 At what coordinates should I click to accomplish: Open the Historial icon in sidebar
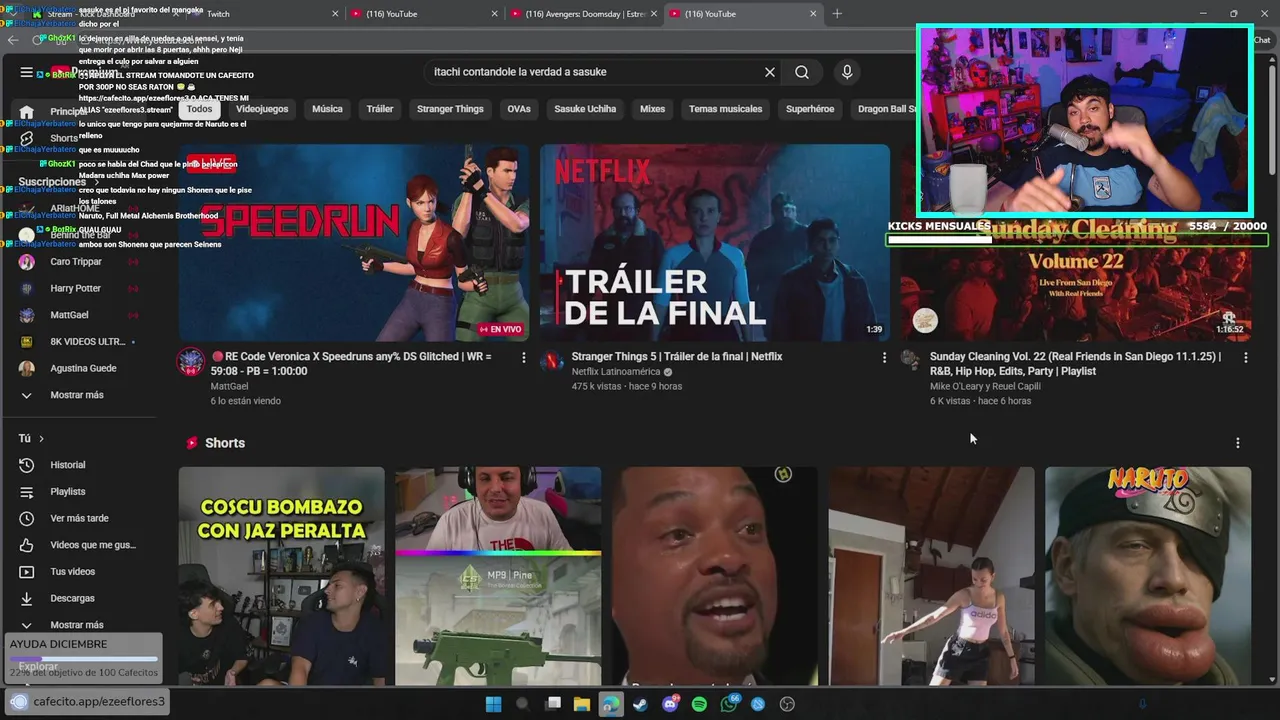click(27, 465)
